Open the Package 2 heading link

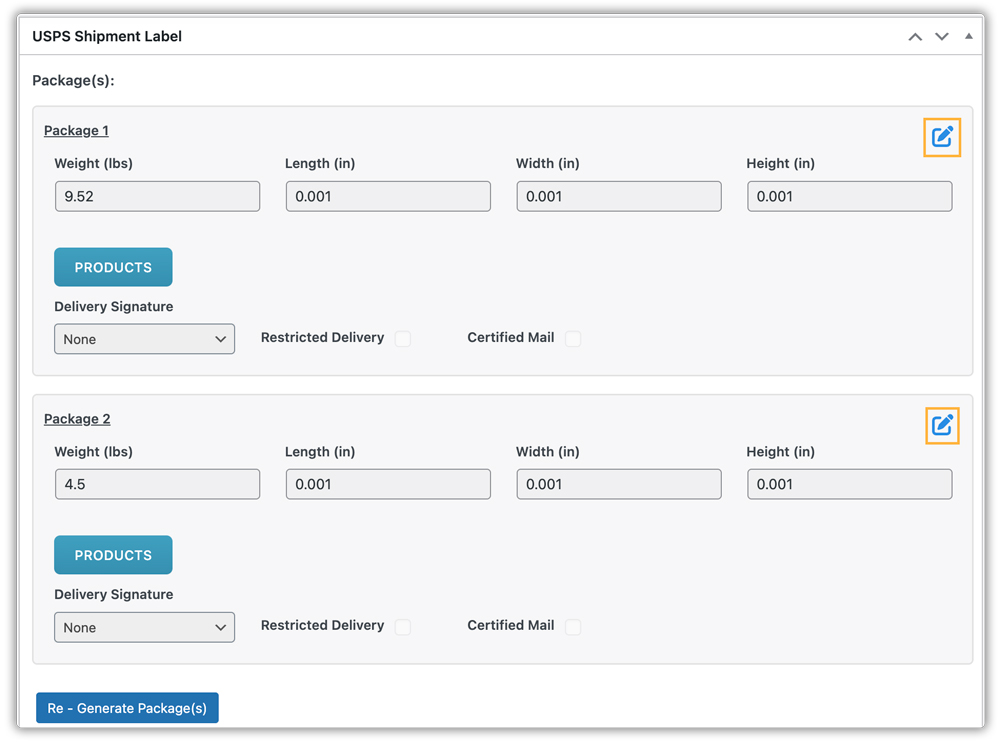click(76, 419)
